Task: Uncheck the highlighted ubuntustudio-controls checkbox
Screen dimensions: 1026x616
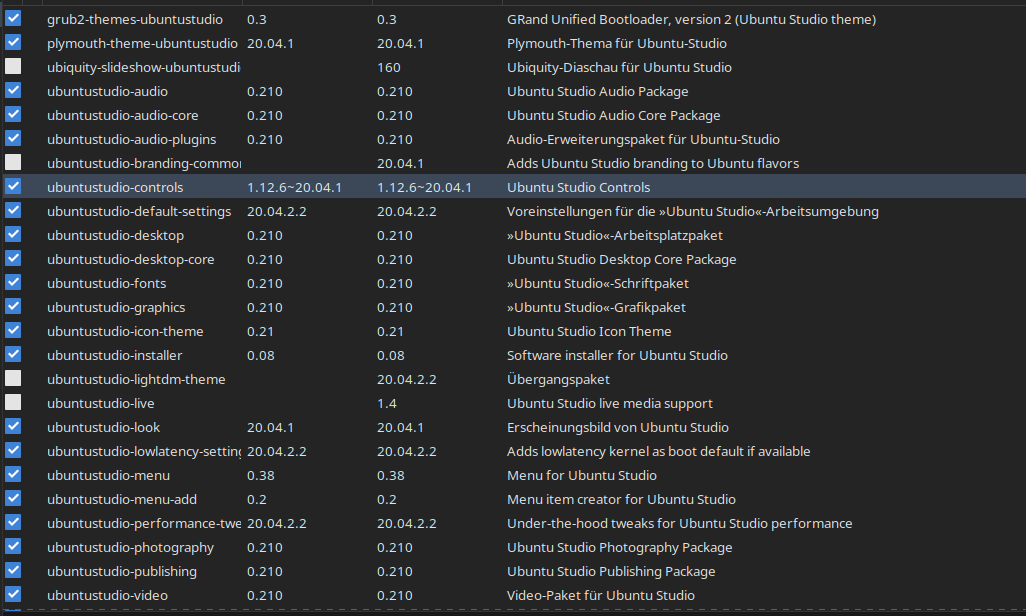Action: pos(13,187)
